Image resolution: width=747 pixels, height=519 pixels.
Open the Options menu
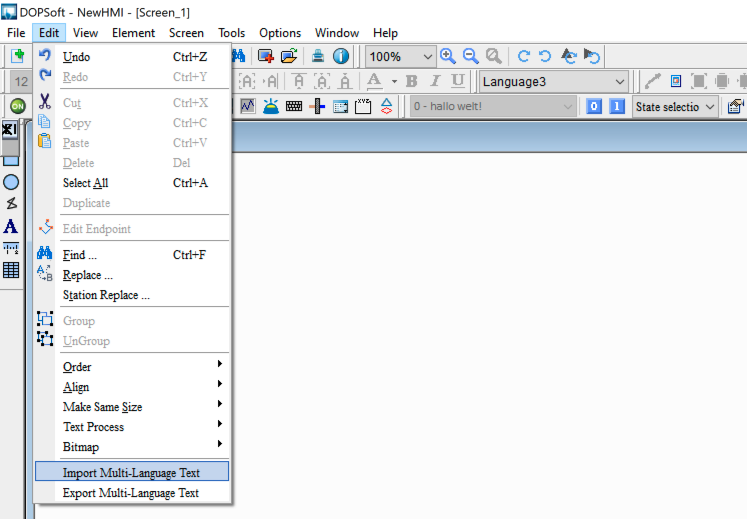coord(280,33)
